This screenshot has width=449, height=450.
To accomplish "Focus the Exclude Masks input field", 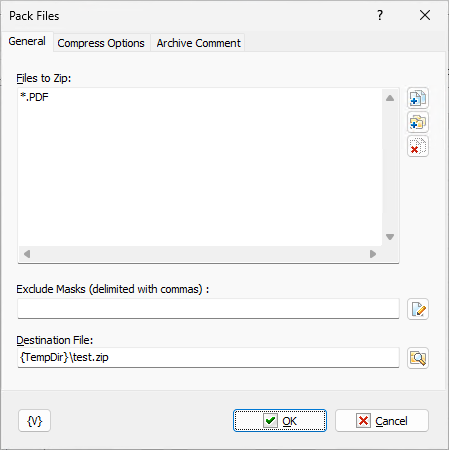I will [x=208, y=309].
